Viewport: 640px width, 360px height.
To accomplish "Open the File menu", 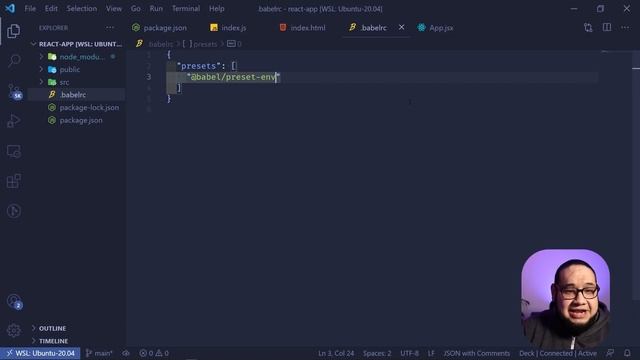I will point(30,9).
